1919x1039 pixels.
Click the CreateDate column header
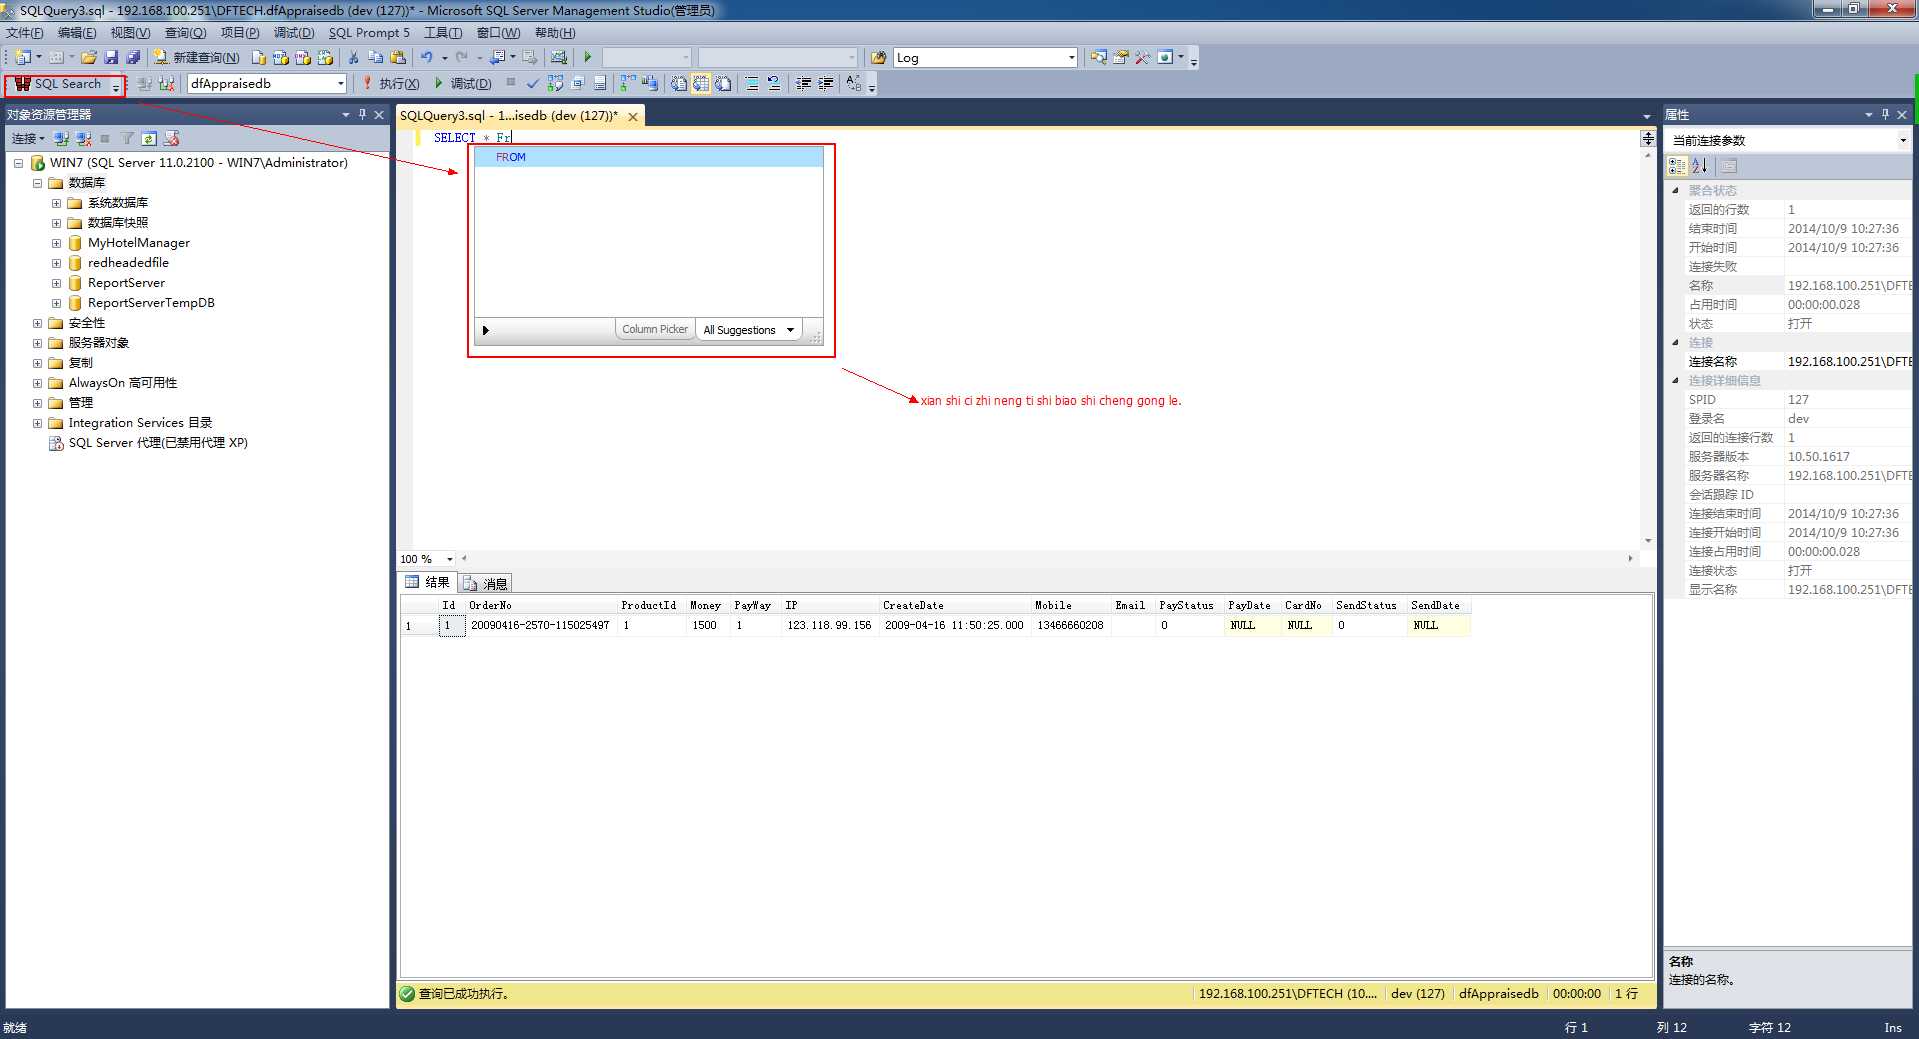(954, 605)
